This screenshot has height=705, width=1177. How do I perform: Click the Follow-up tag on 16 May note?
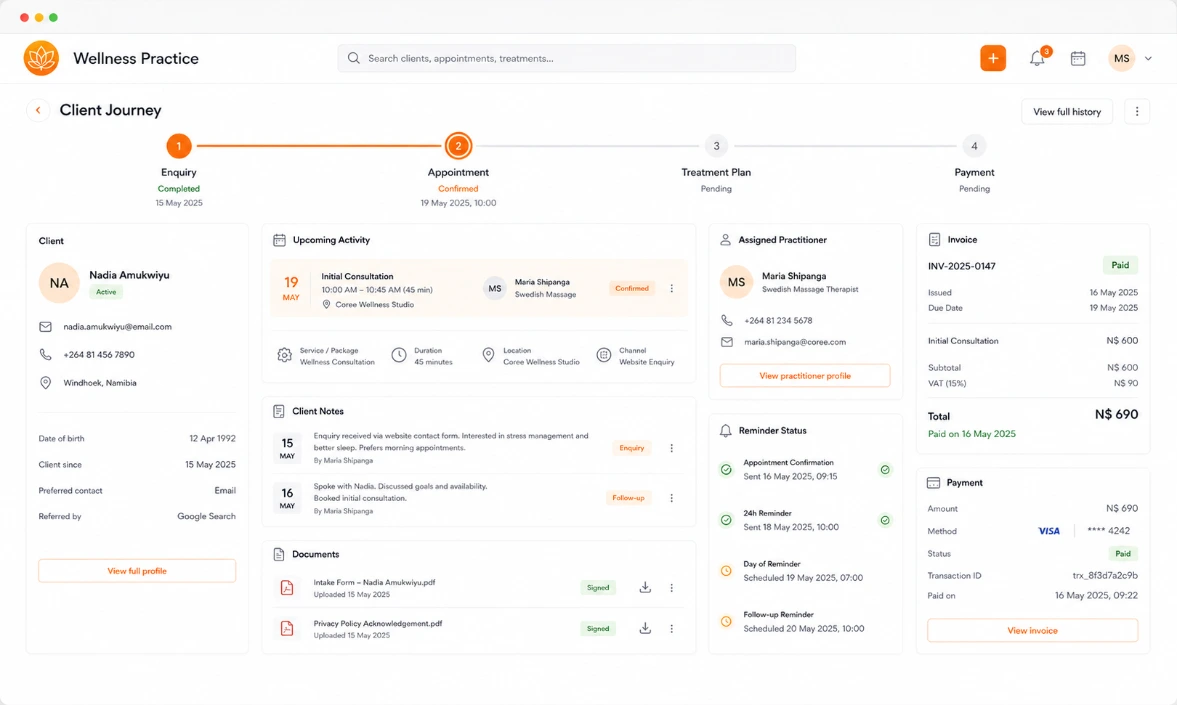click(628, 498)
